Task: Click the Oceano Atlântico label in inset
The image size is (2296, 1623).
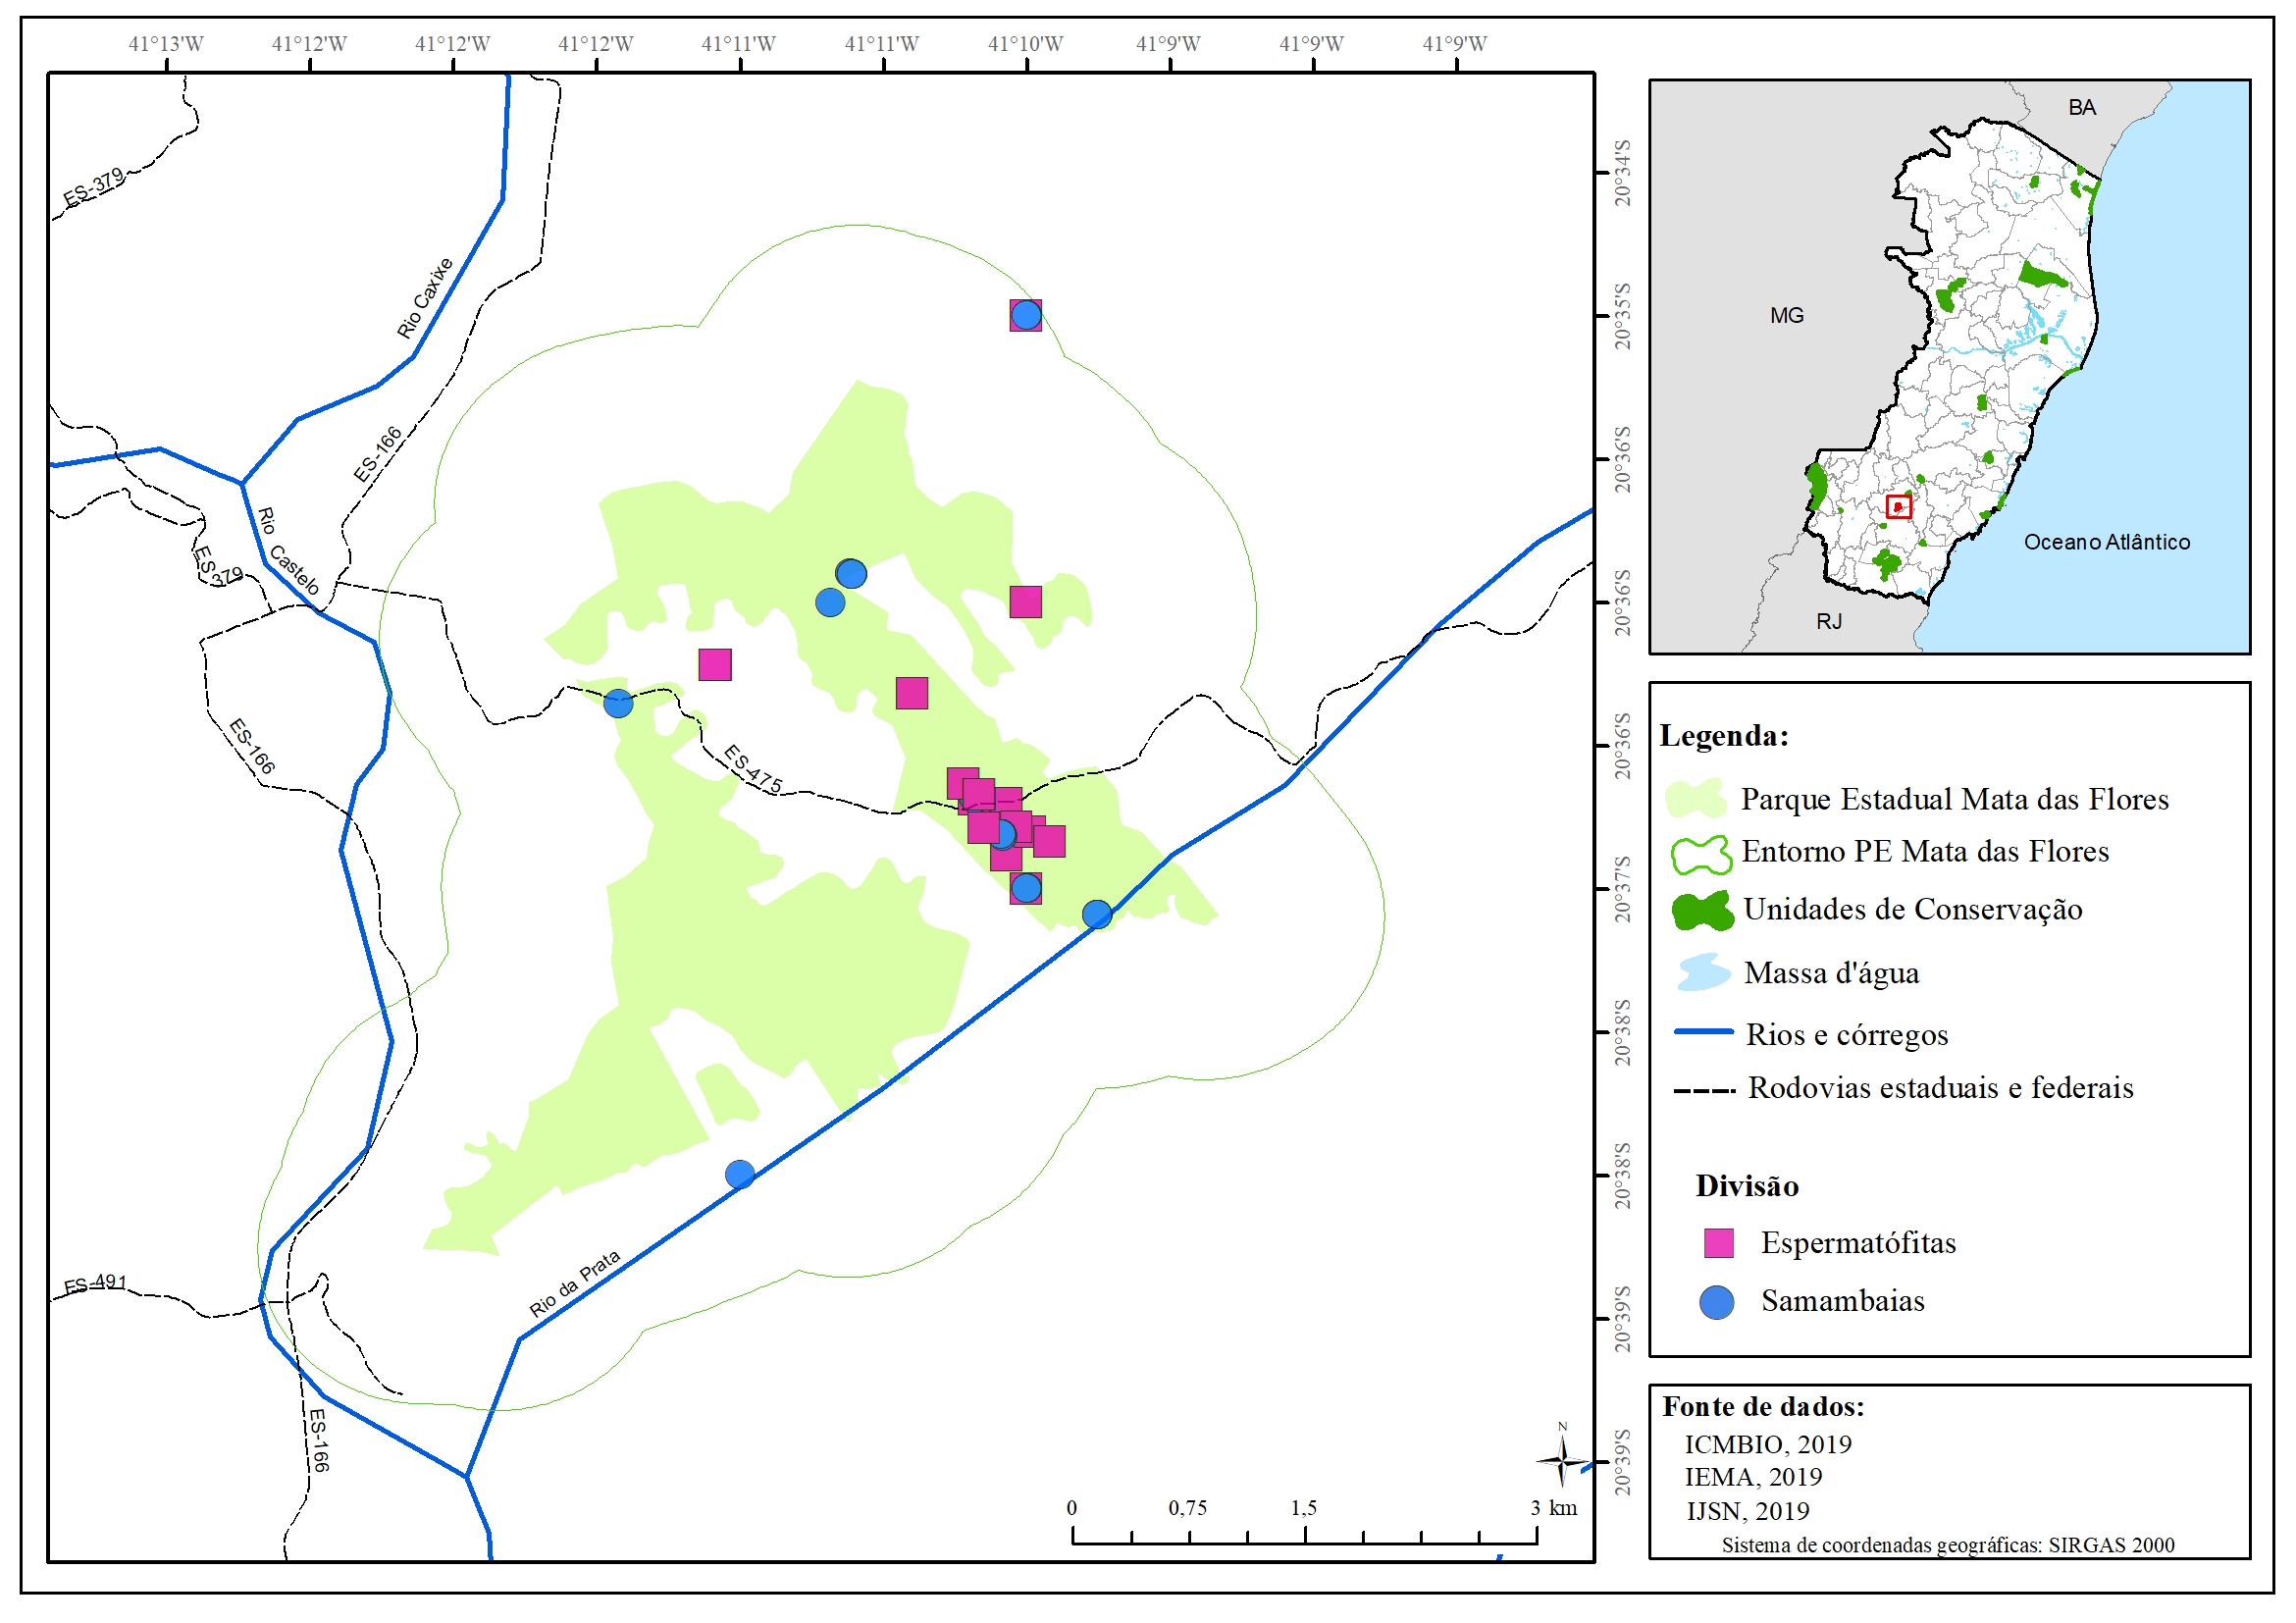Action: (x=2106, y=542)
